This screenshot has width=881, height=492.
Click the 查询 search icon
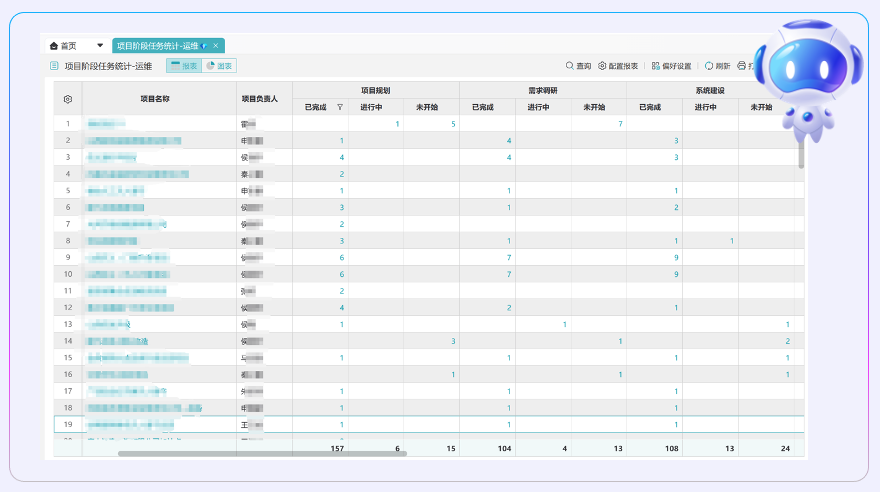(570, 66)
